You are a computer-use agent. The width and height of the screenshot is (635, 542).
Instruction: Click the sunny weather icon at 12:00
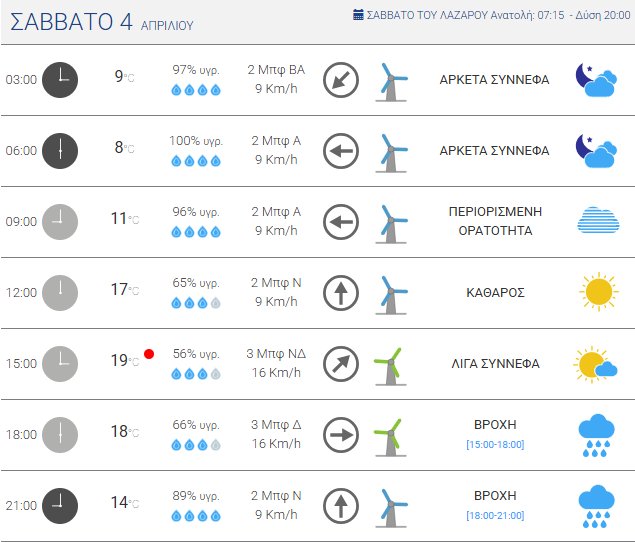pos(597,292)
